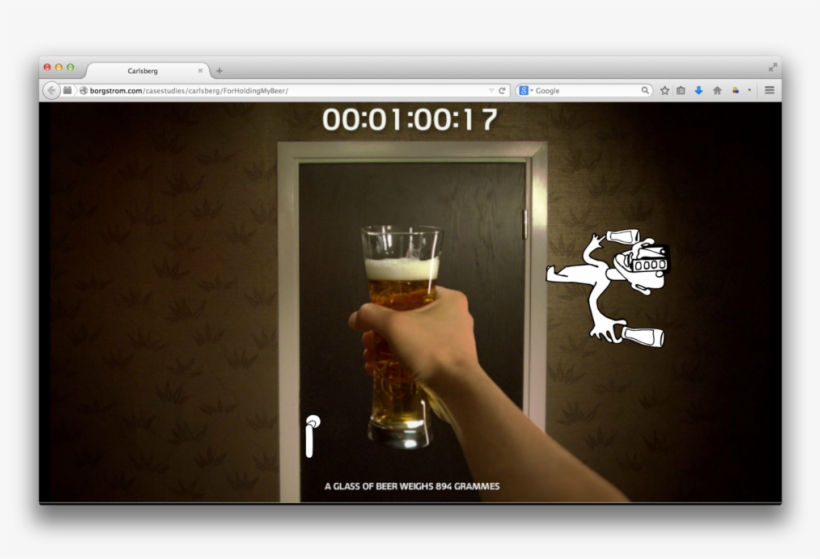Bookmark this page with the star icon
Image resolution: width=820 pixels, height=559 pixels.
665,90
